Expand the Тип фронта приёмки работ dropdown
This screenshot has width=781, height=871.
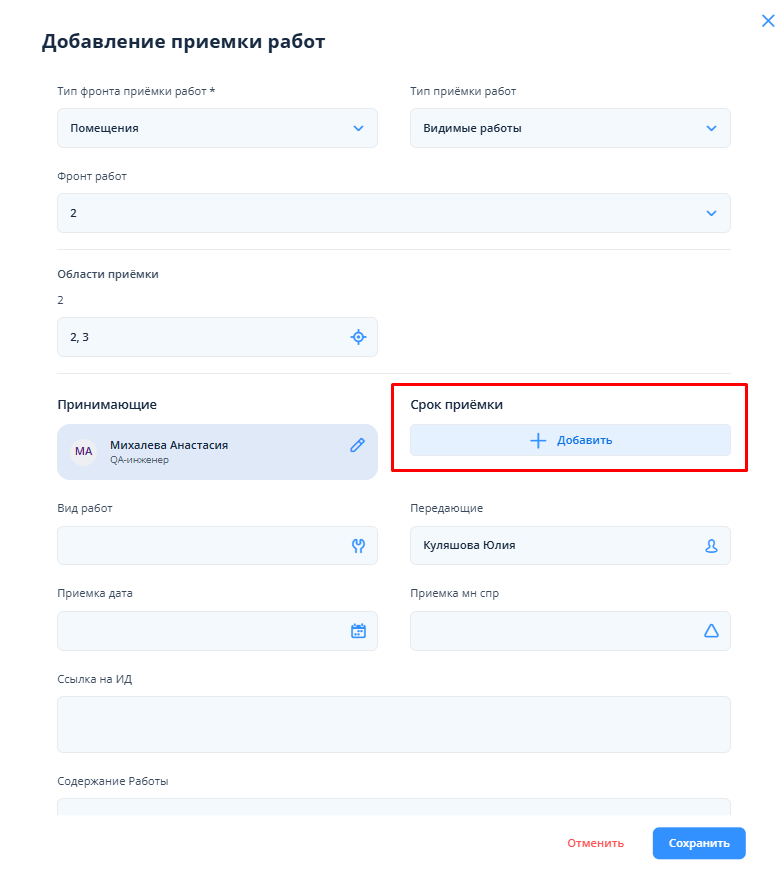click(358, 128)
